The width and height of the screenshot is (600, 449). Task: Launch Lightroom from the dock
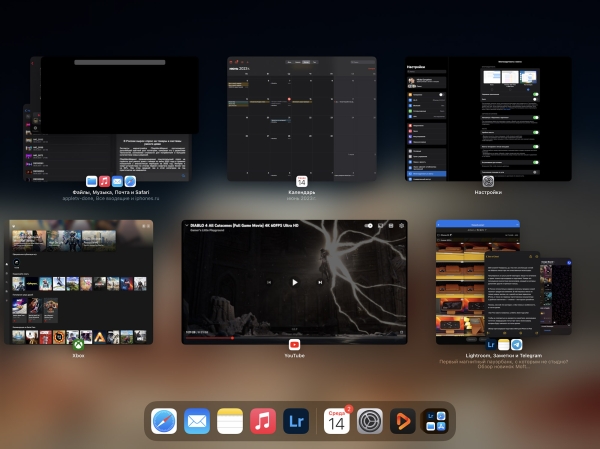click(296, 422)
